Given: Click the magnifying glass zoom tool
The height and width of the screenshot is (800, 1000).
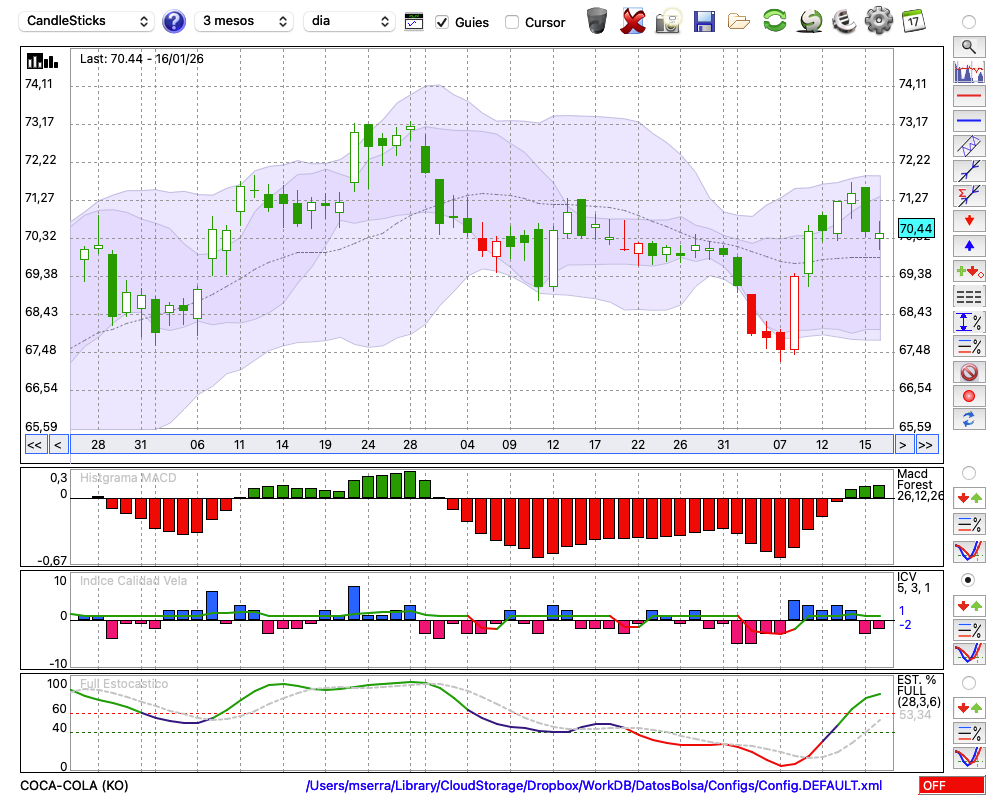Looking at the screenshot, I should [968, 46].
